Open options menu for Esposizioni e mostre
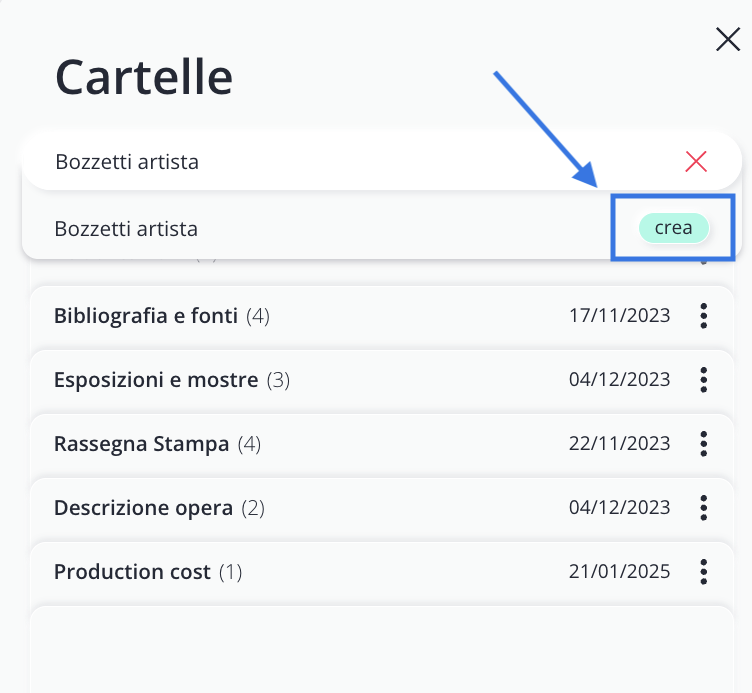This screenshot has width=752, height=693. [704, 380]
